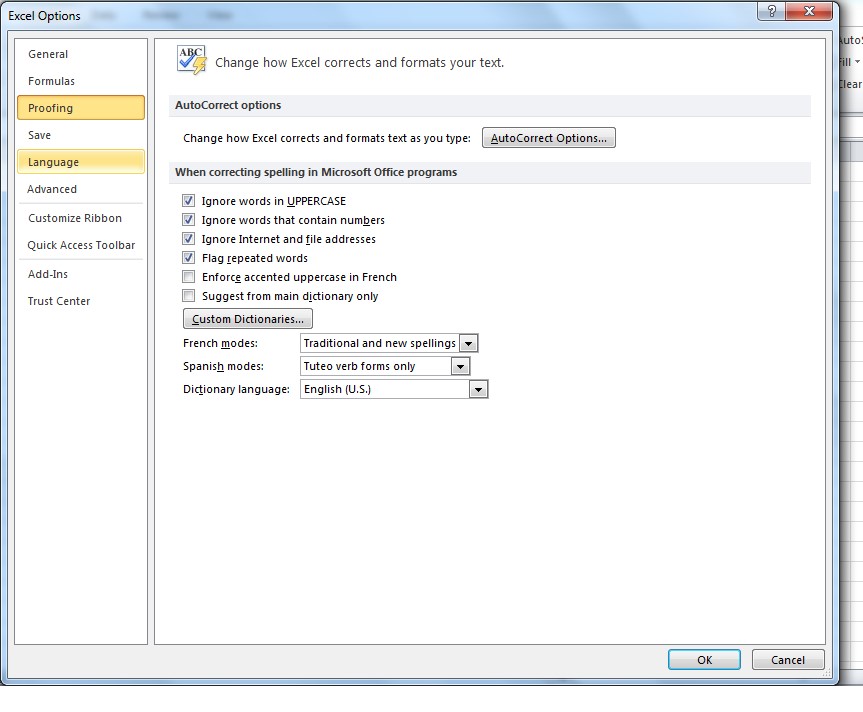Open the Add-Ins category
This screenshot has width=863, height=712.
(81, 274)
